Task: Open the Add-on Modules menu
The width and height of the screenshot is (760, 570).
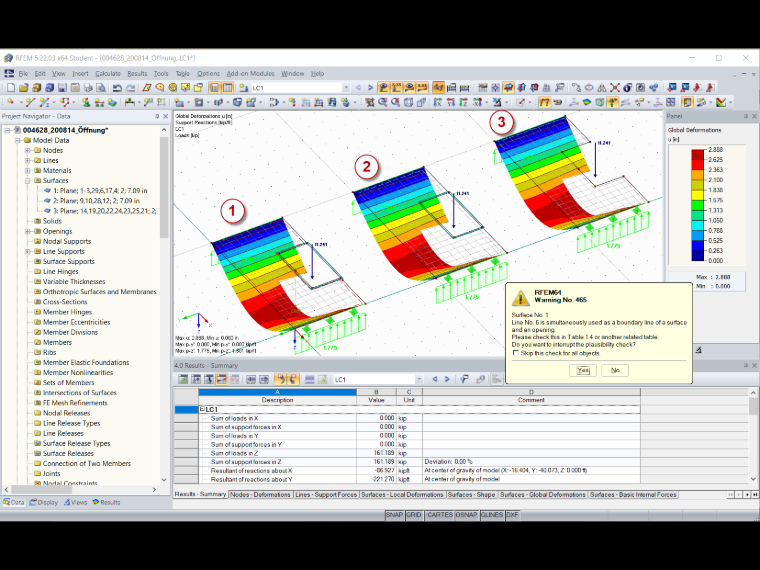Action: point(251,74)
